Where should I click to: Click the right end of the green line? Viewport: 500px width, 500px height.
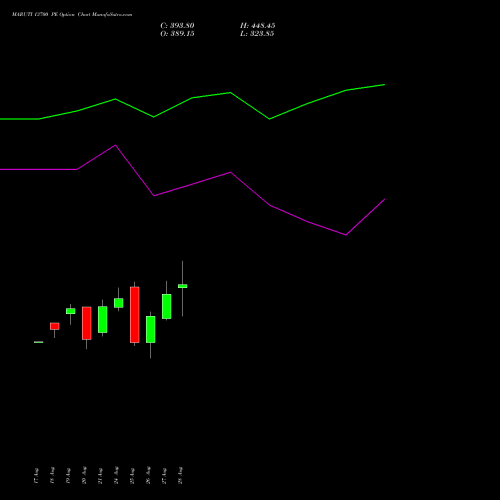point(384,85)
